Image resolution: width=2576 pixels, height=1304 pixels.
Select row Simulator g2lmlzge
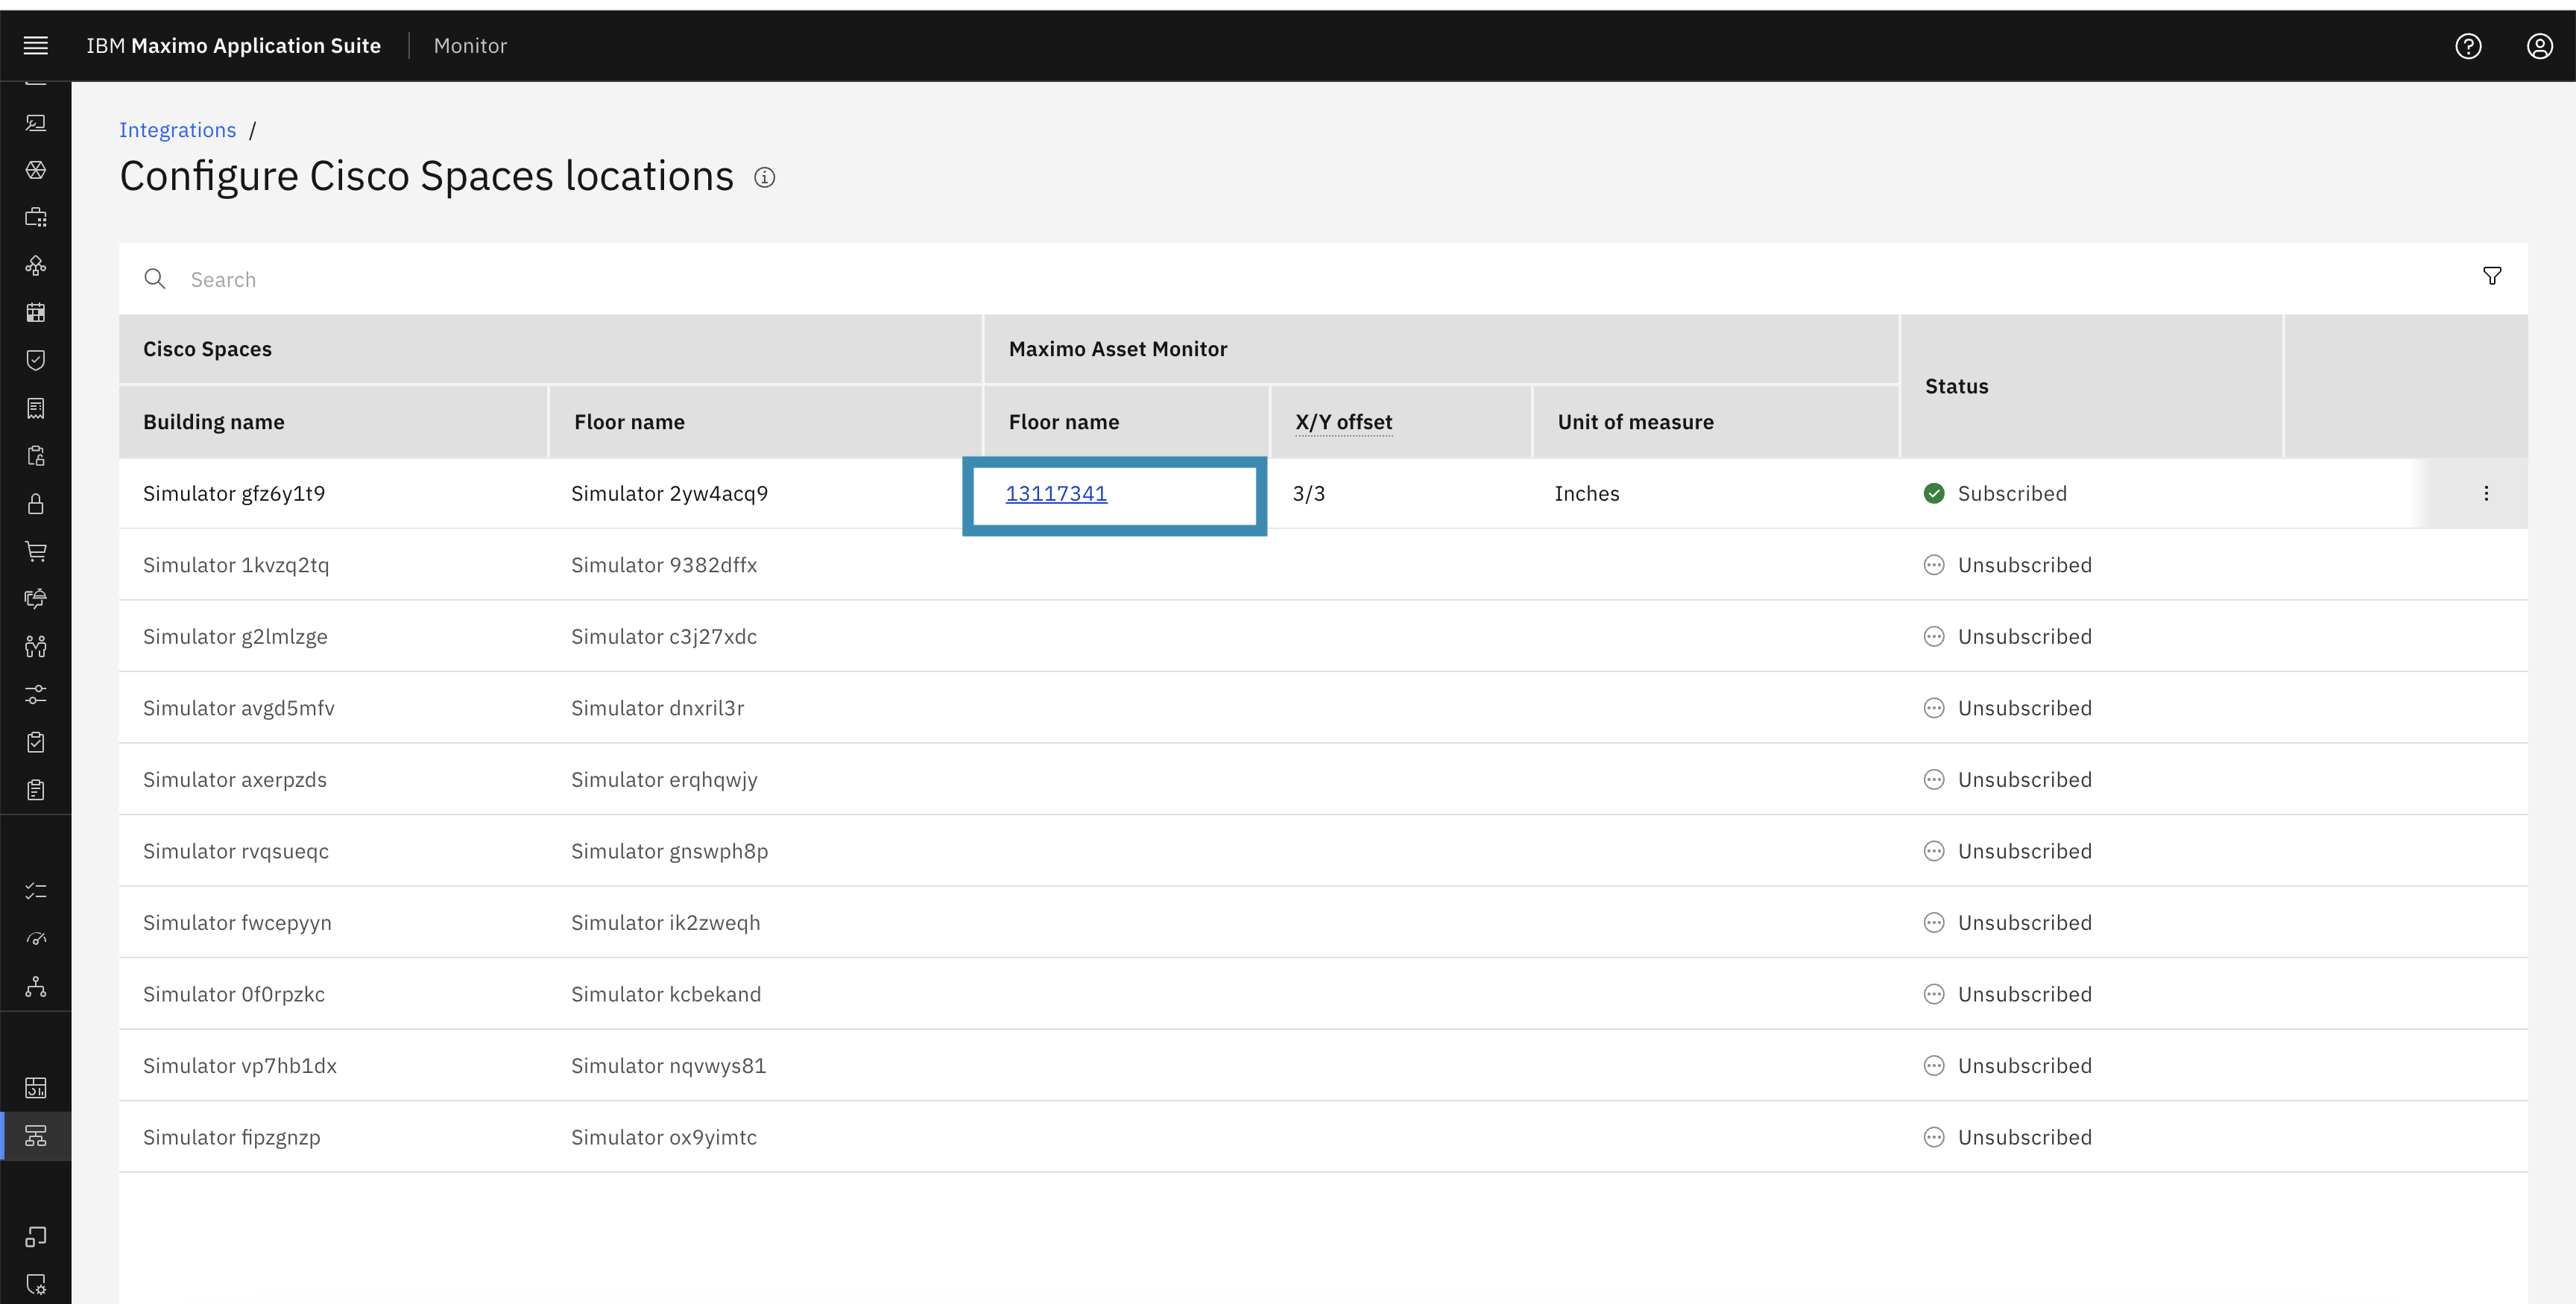1323,636
